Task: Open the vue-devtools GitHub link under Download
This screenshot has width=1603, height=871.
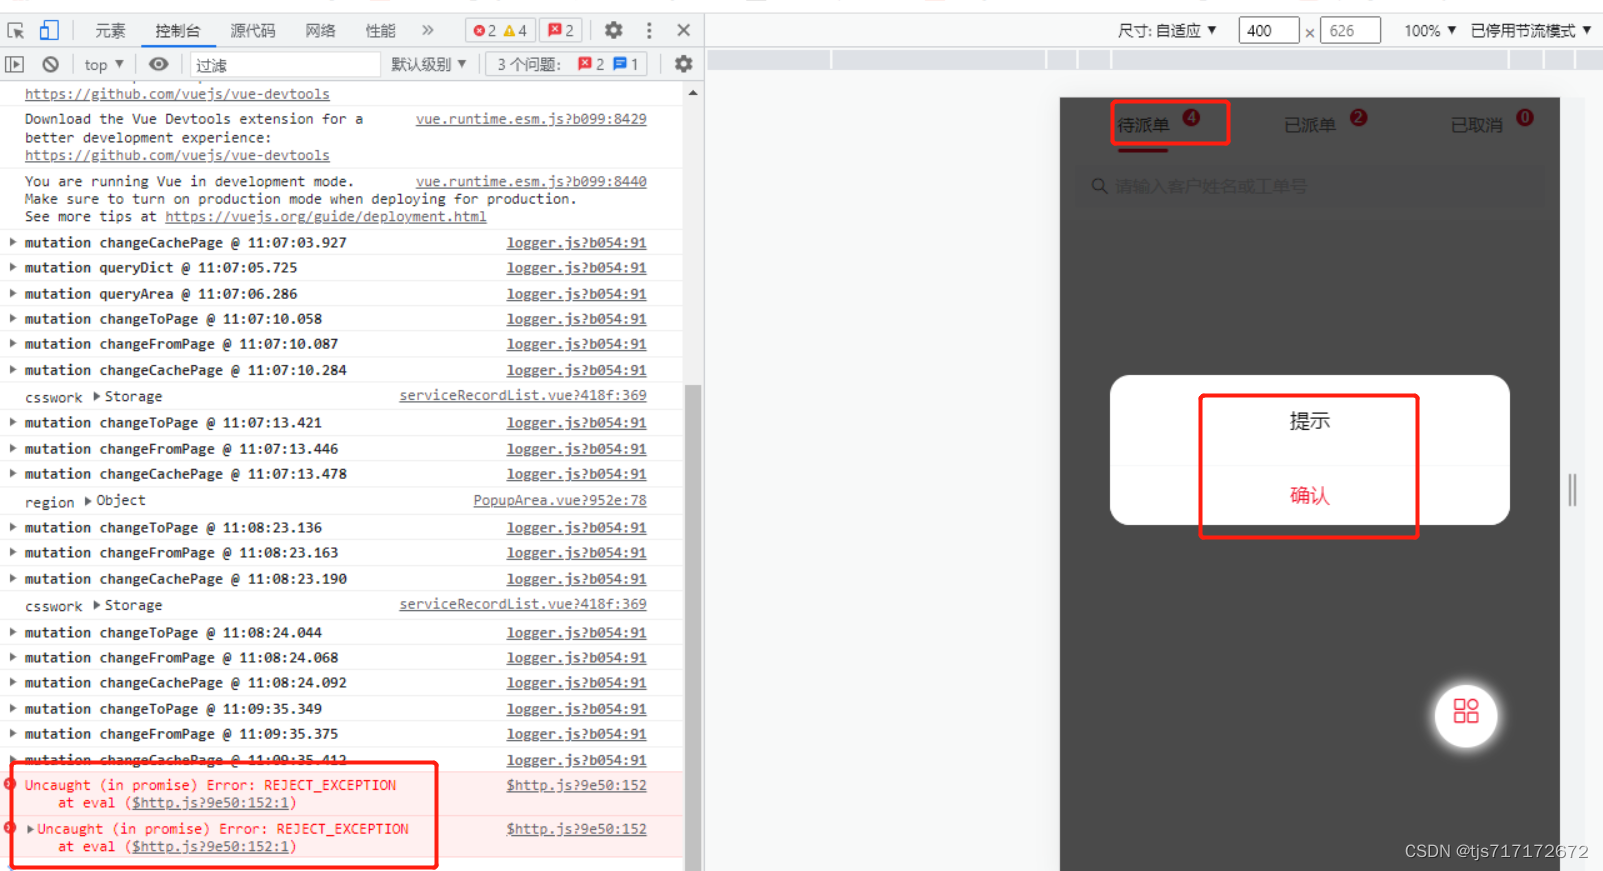Action: (x=177, y=156)
